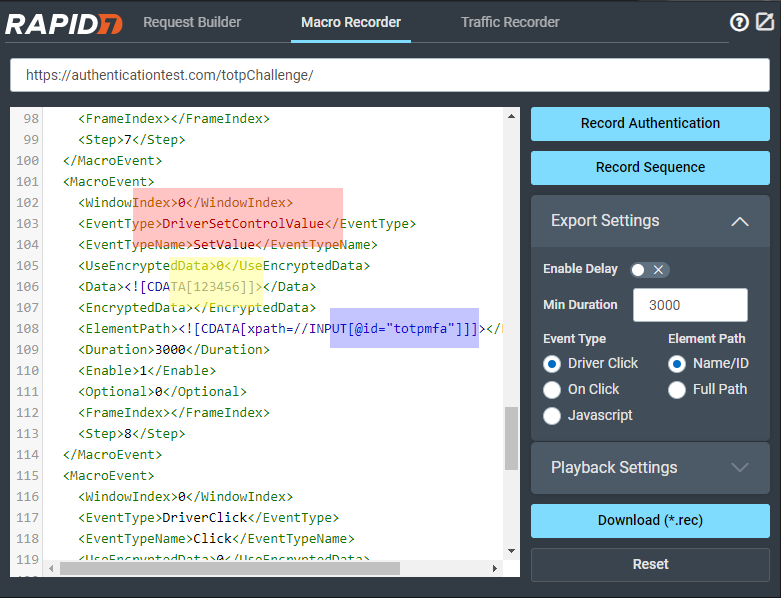Screen dimensions: 781x598
Task: Select the Driver Click event type
Action: pos(552,364)
